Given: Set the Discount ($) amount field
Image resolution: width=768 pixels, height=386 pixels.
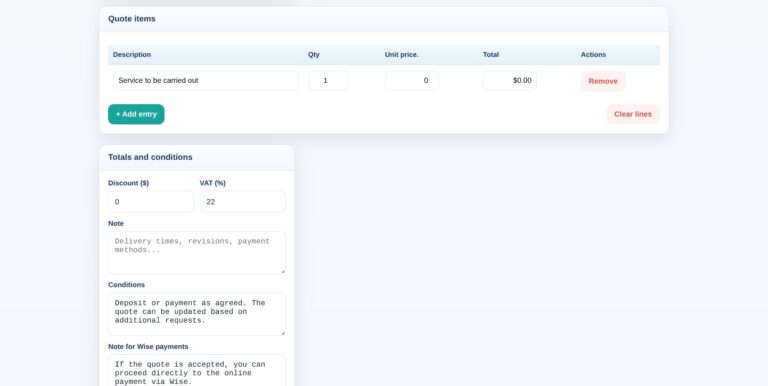Looking at the screenshot, I should tap(151, 202).
